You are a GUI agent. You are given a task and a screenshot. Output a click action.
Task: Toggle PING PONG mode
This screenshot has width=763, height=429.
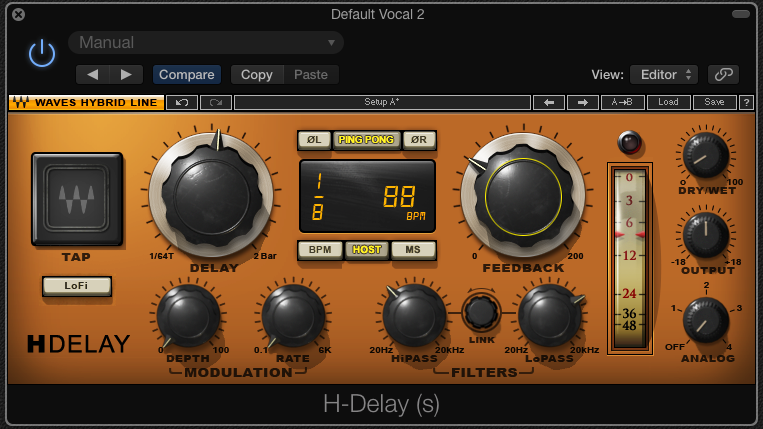click(x=366, y=140)
